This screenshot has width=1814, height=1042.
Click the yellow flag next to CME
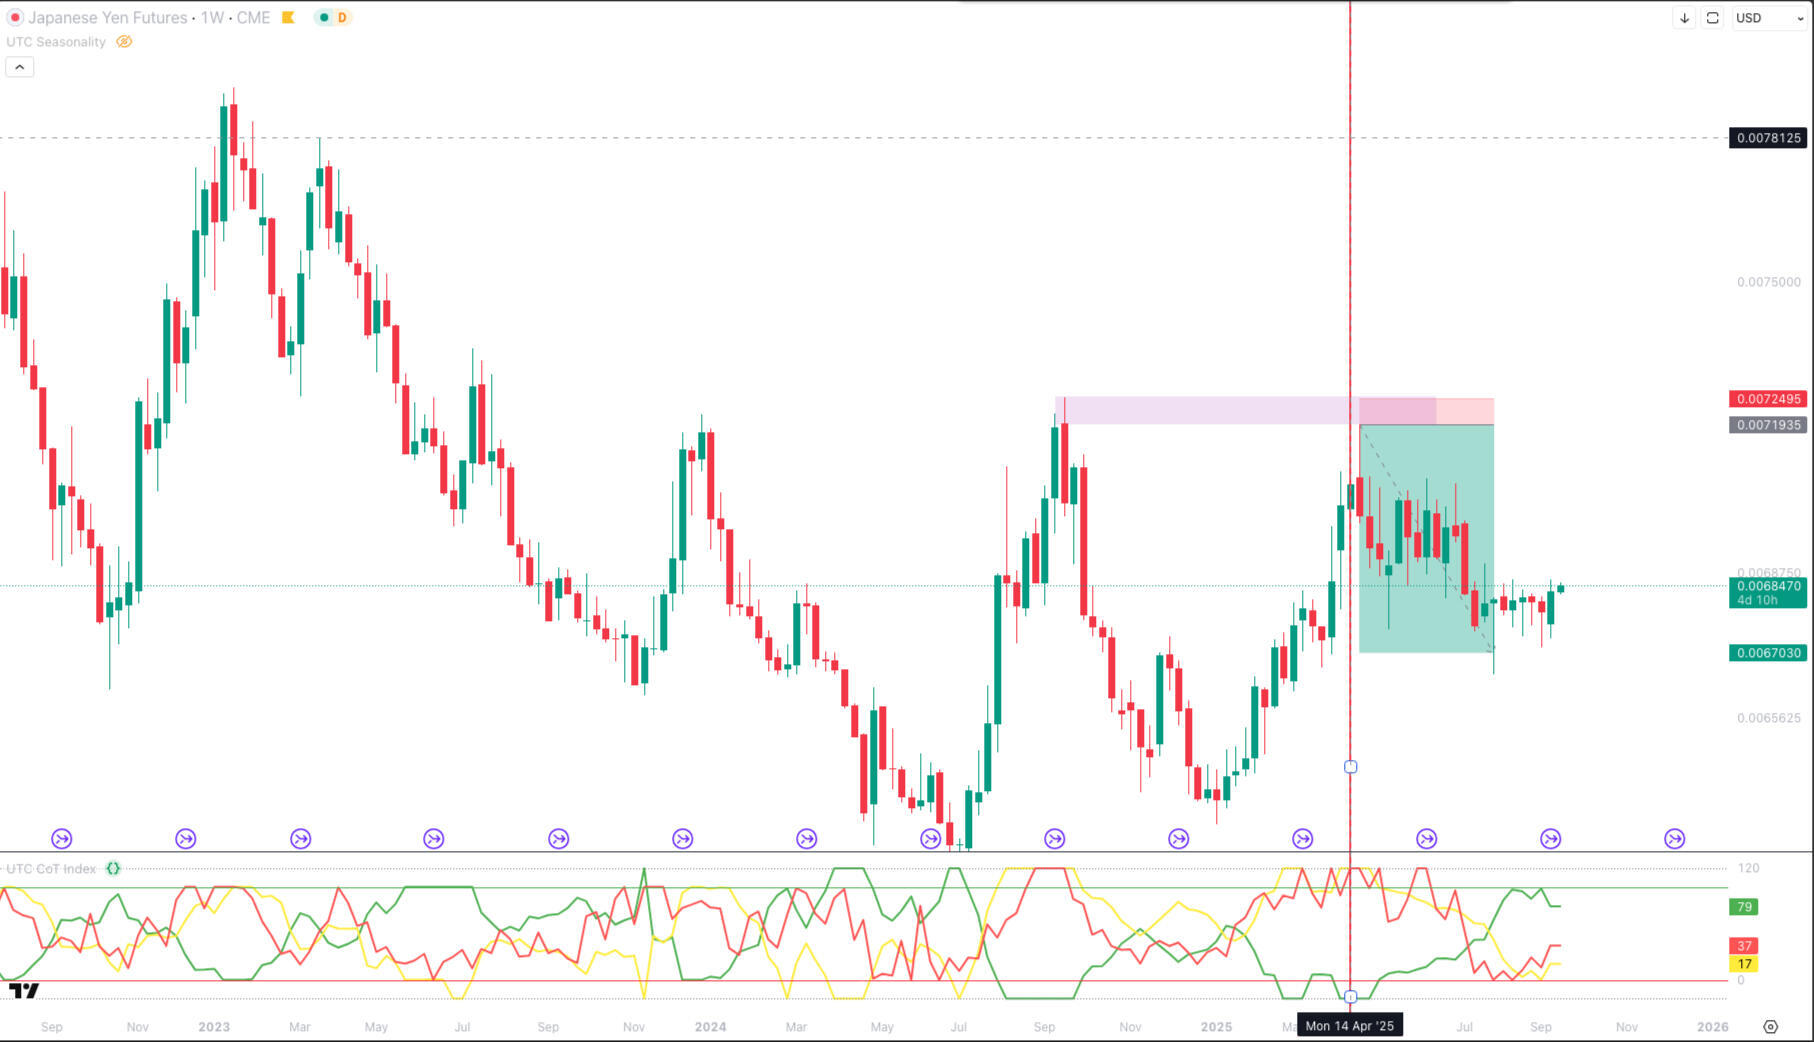coord(288,18)
